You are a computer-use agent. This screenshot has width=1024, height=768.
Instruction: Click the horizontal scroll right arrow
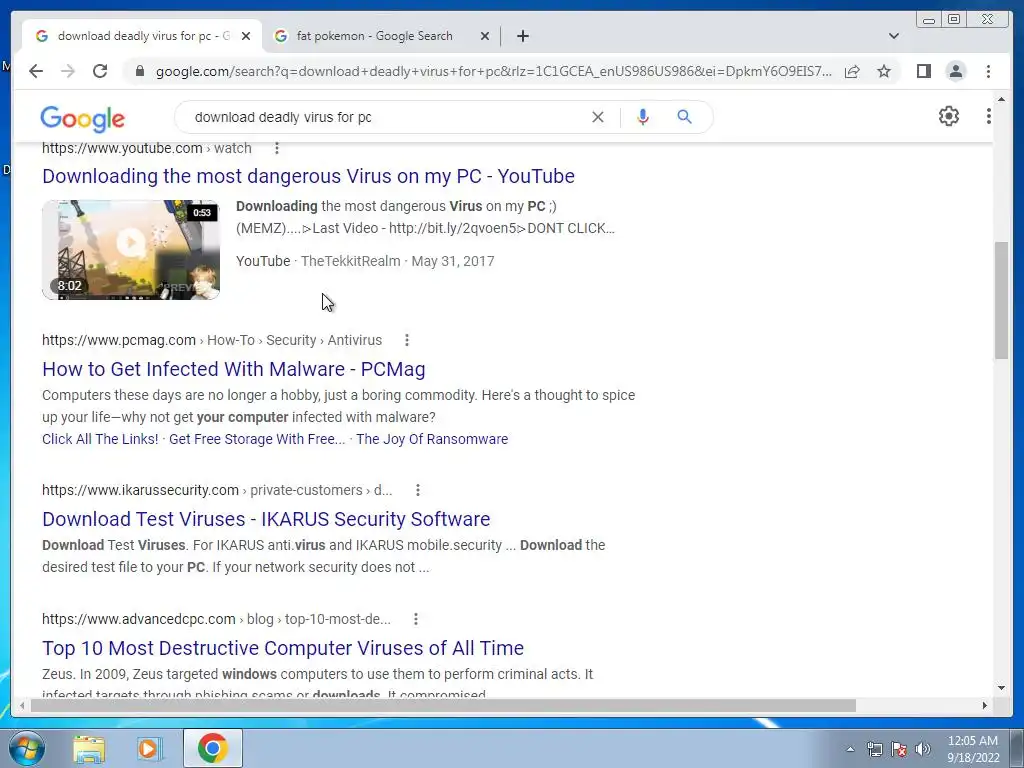pos(985,705)
